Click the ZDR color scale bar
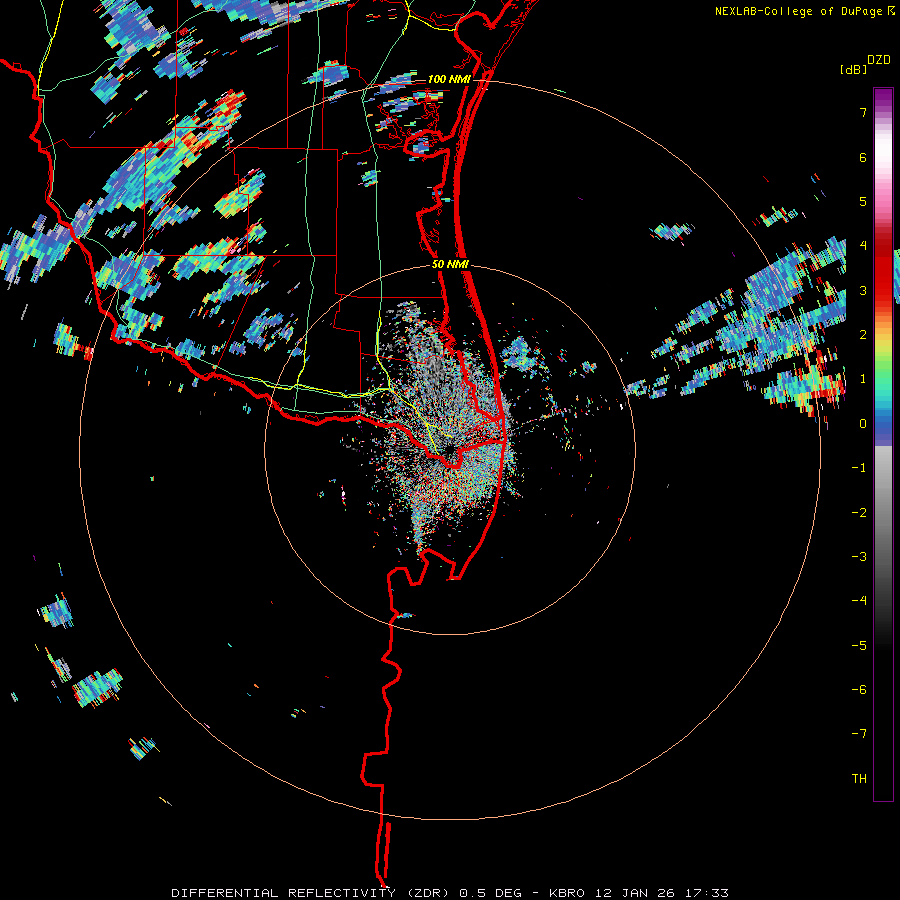This screenshot has width=900, height=900. coord(883,444)
